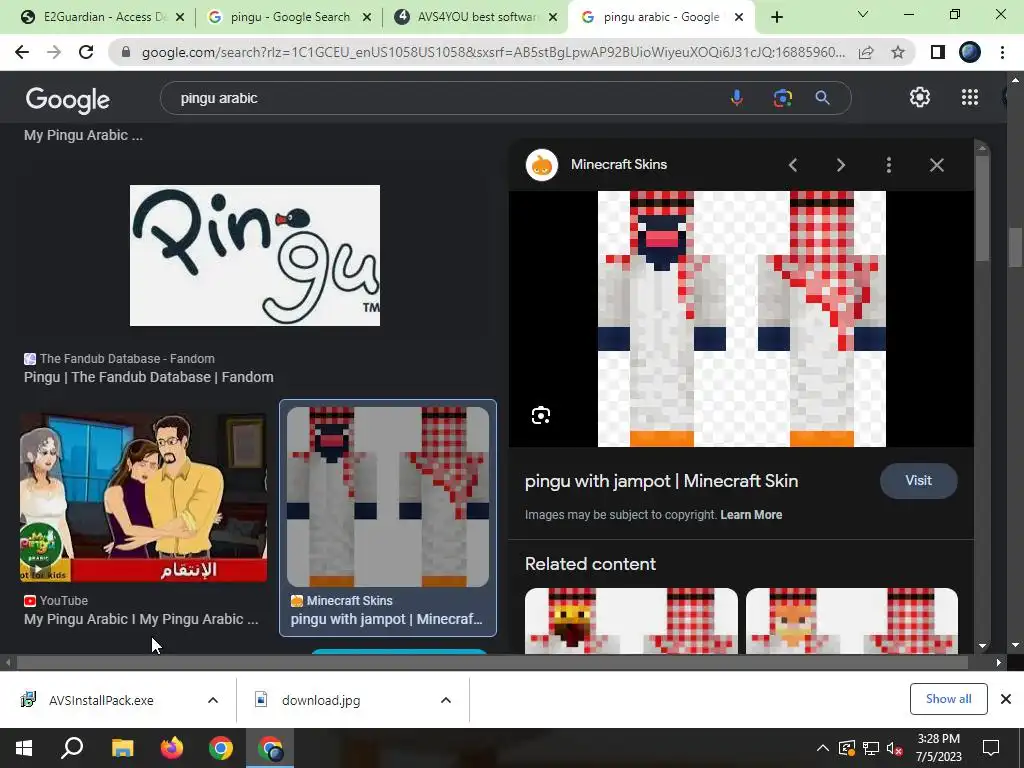Open Pingu Fandub Database Fandom link
Viewport: 1024px width, 768px height.
[149, 377]
